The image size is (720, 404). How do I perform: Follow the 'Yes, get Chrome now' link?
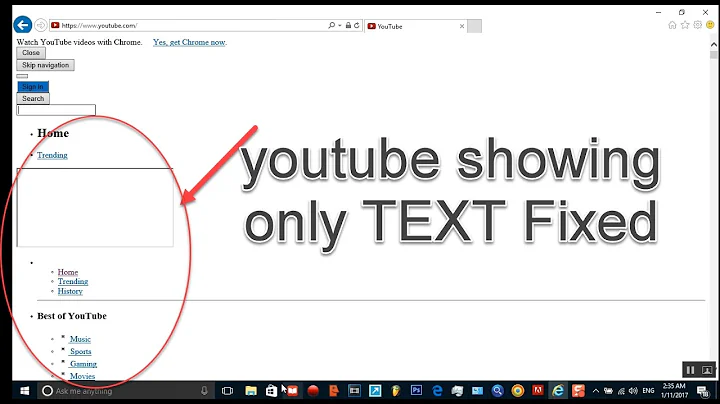point(189,42)
